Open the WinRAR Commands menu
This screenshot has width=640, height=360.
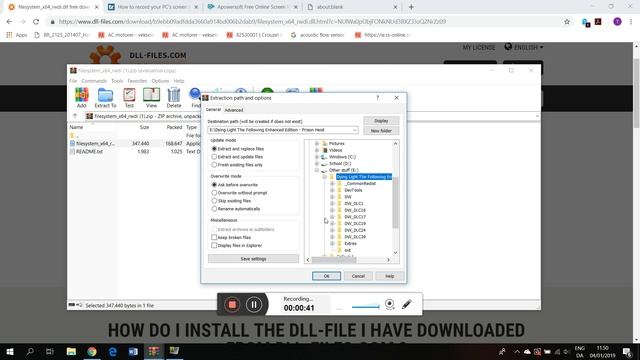pyautogui.click(x=94, y=81)
